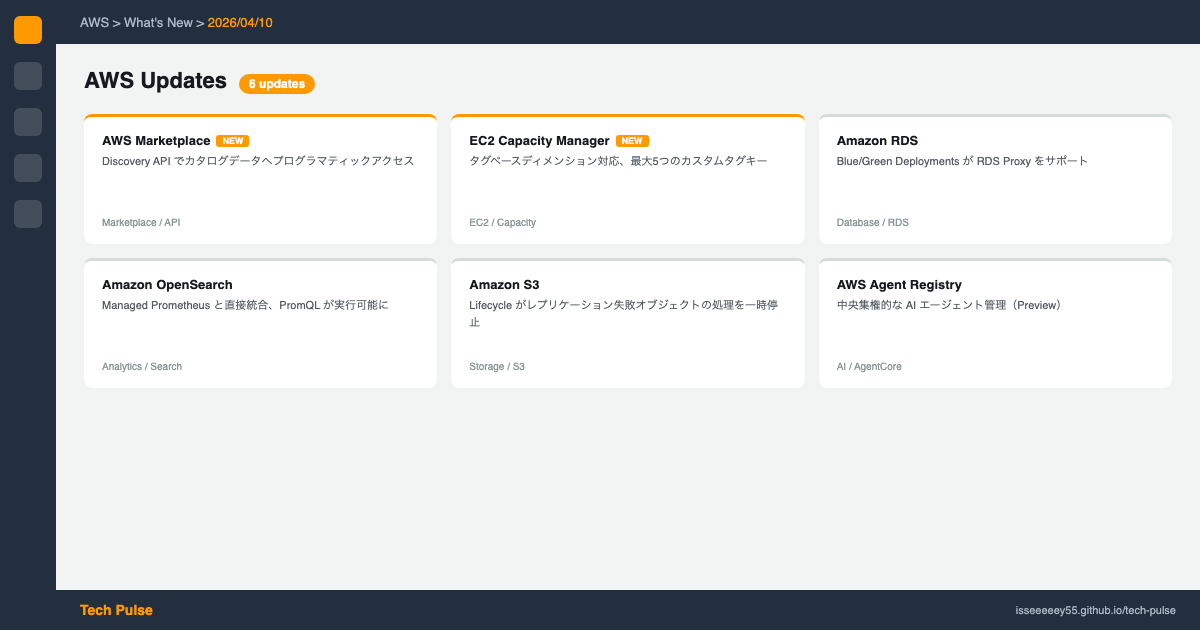Open the AWS Agent Registry card title

click(x=899, y=285)
